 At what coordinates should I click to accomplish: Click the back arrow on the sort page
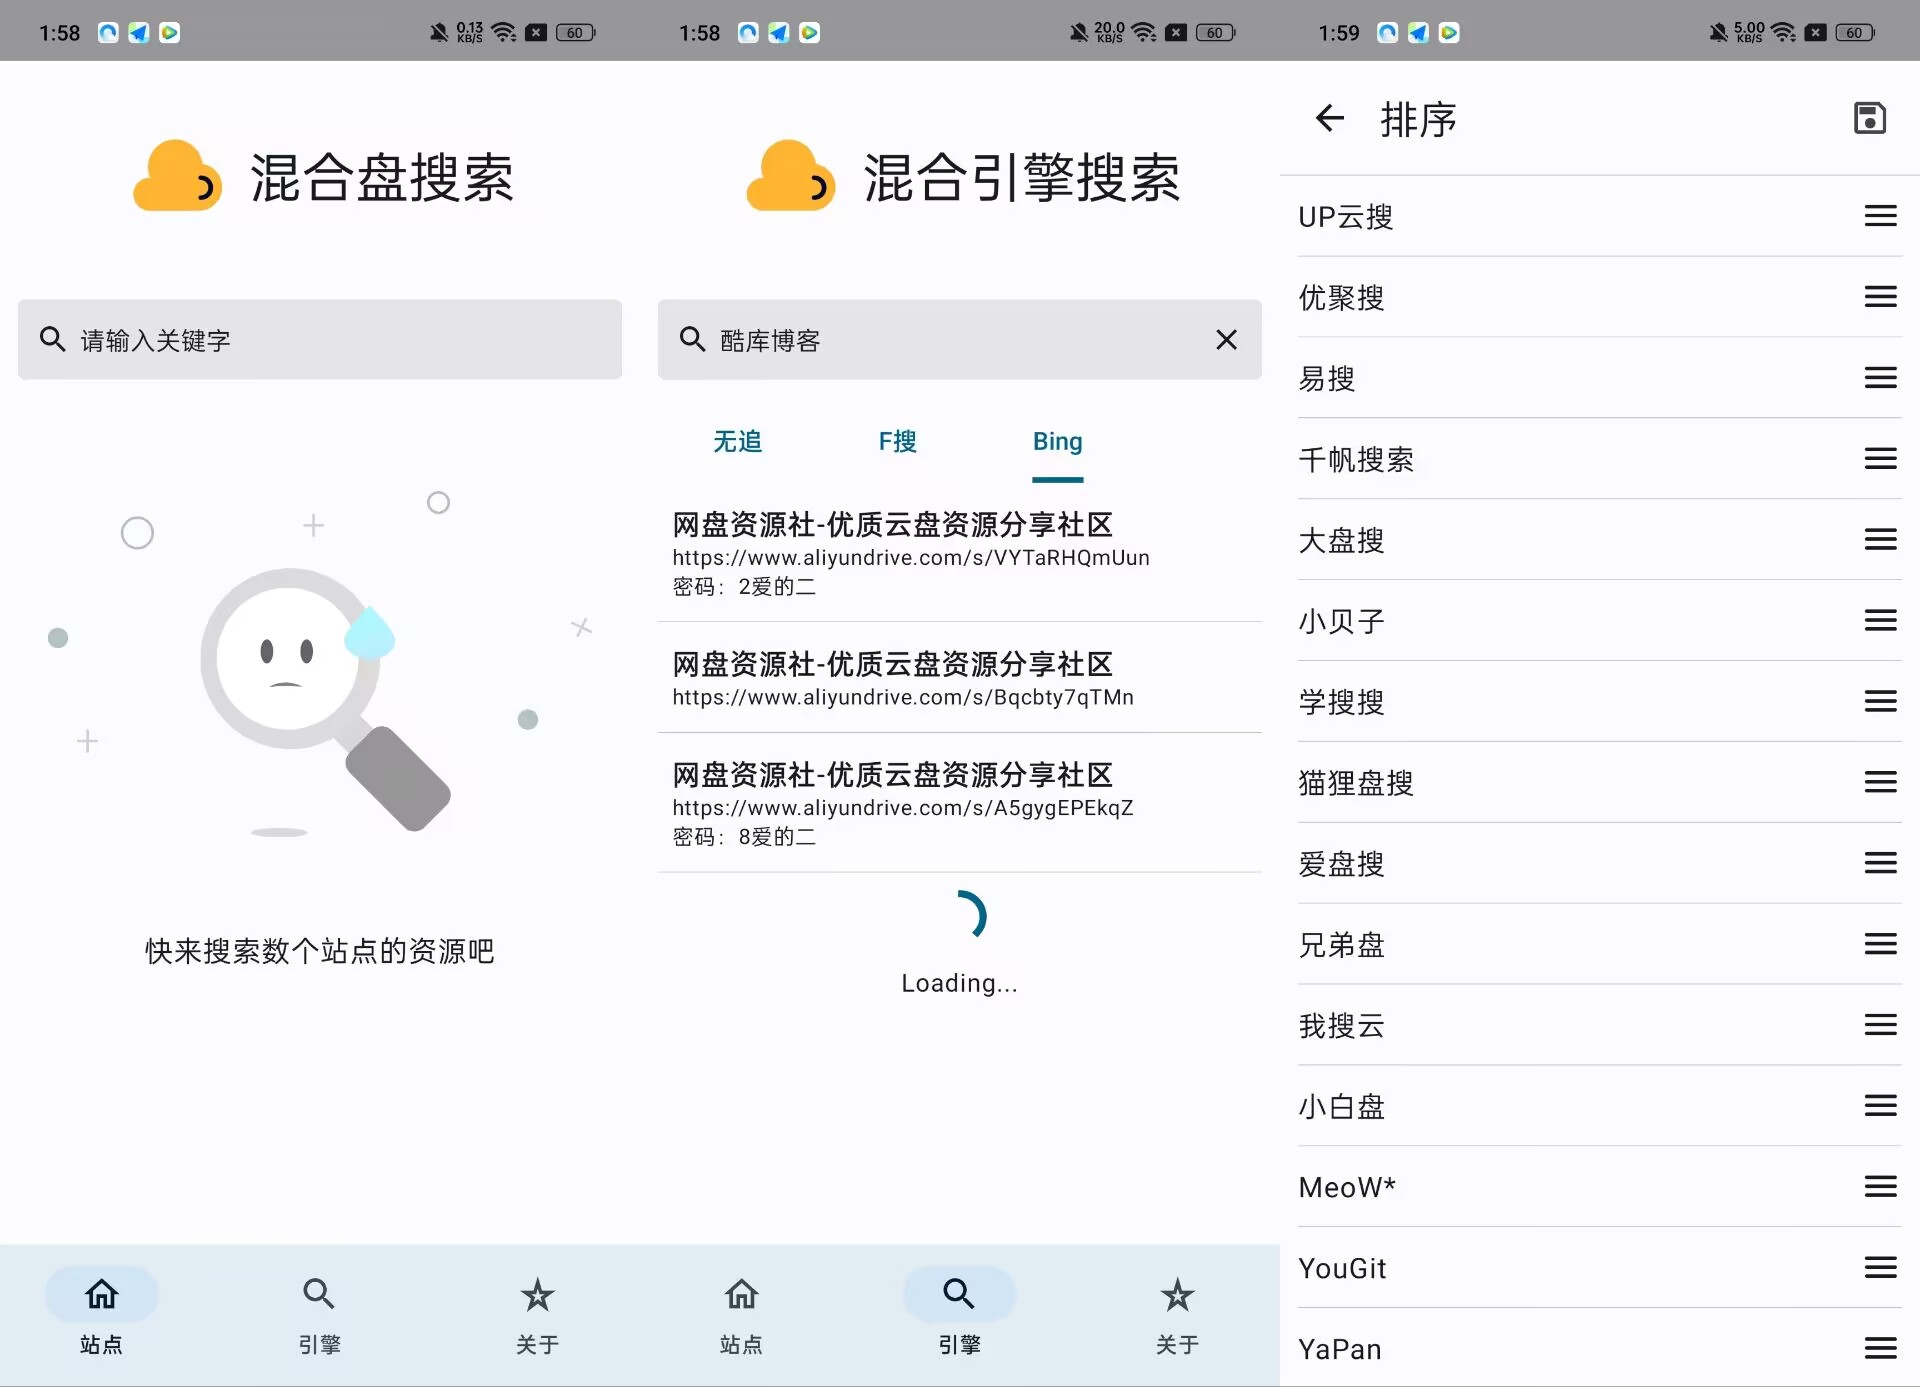[x=1329, y=118]
